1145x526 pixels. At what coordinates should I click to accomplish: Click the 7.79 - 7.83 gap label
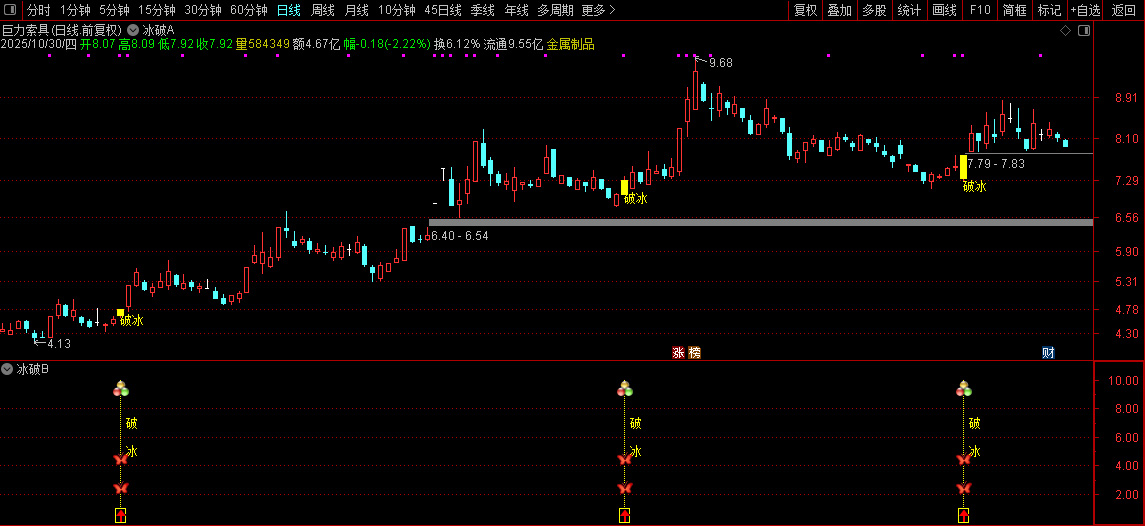[x=996, y=164]
